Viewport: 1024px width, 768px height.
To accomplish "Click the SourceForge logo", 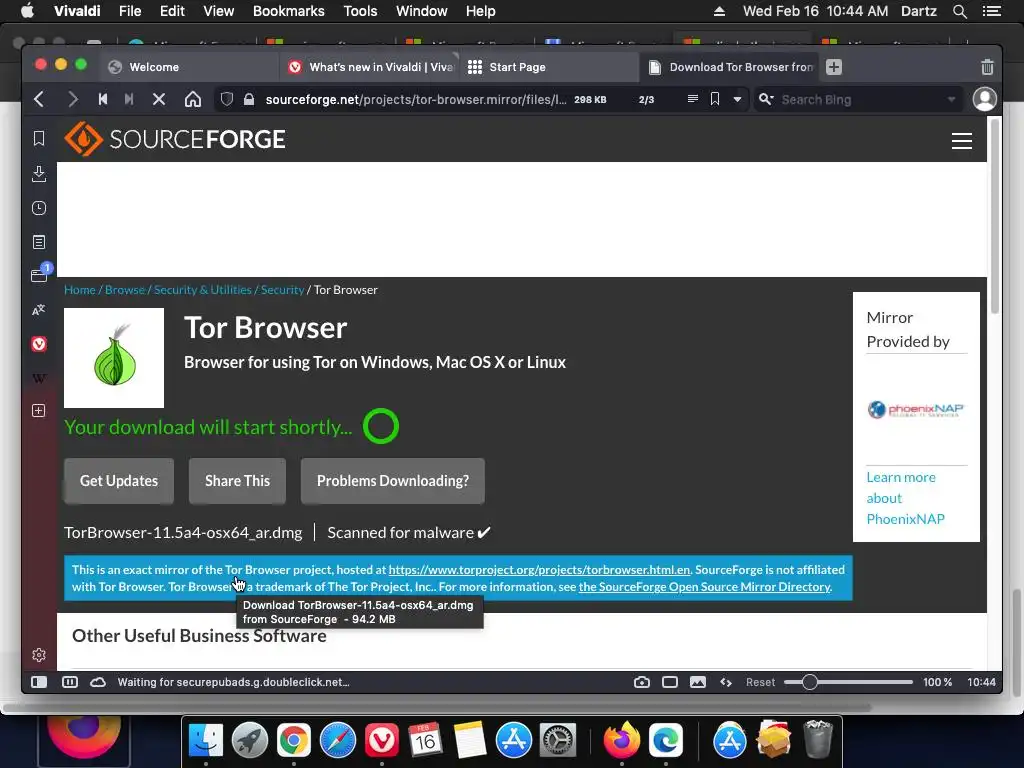I will [174, 139].
